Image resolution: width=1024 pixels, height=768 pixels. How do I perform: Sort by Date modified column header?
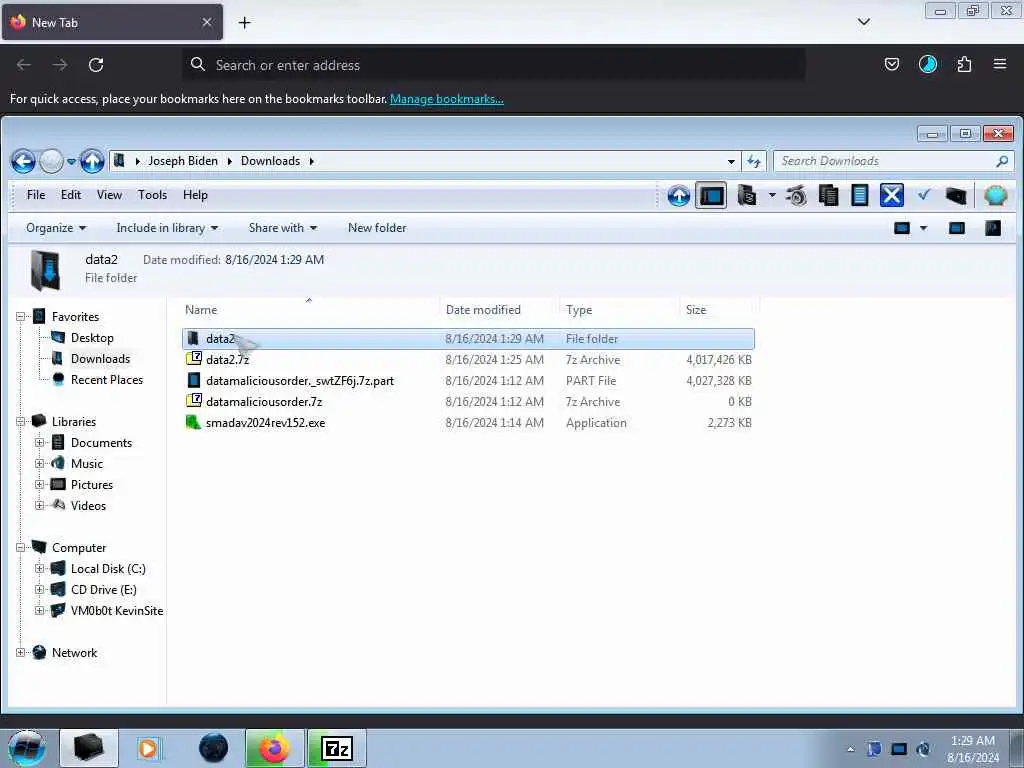point(499,310)
